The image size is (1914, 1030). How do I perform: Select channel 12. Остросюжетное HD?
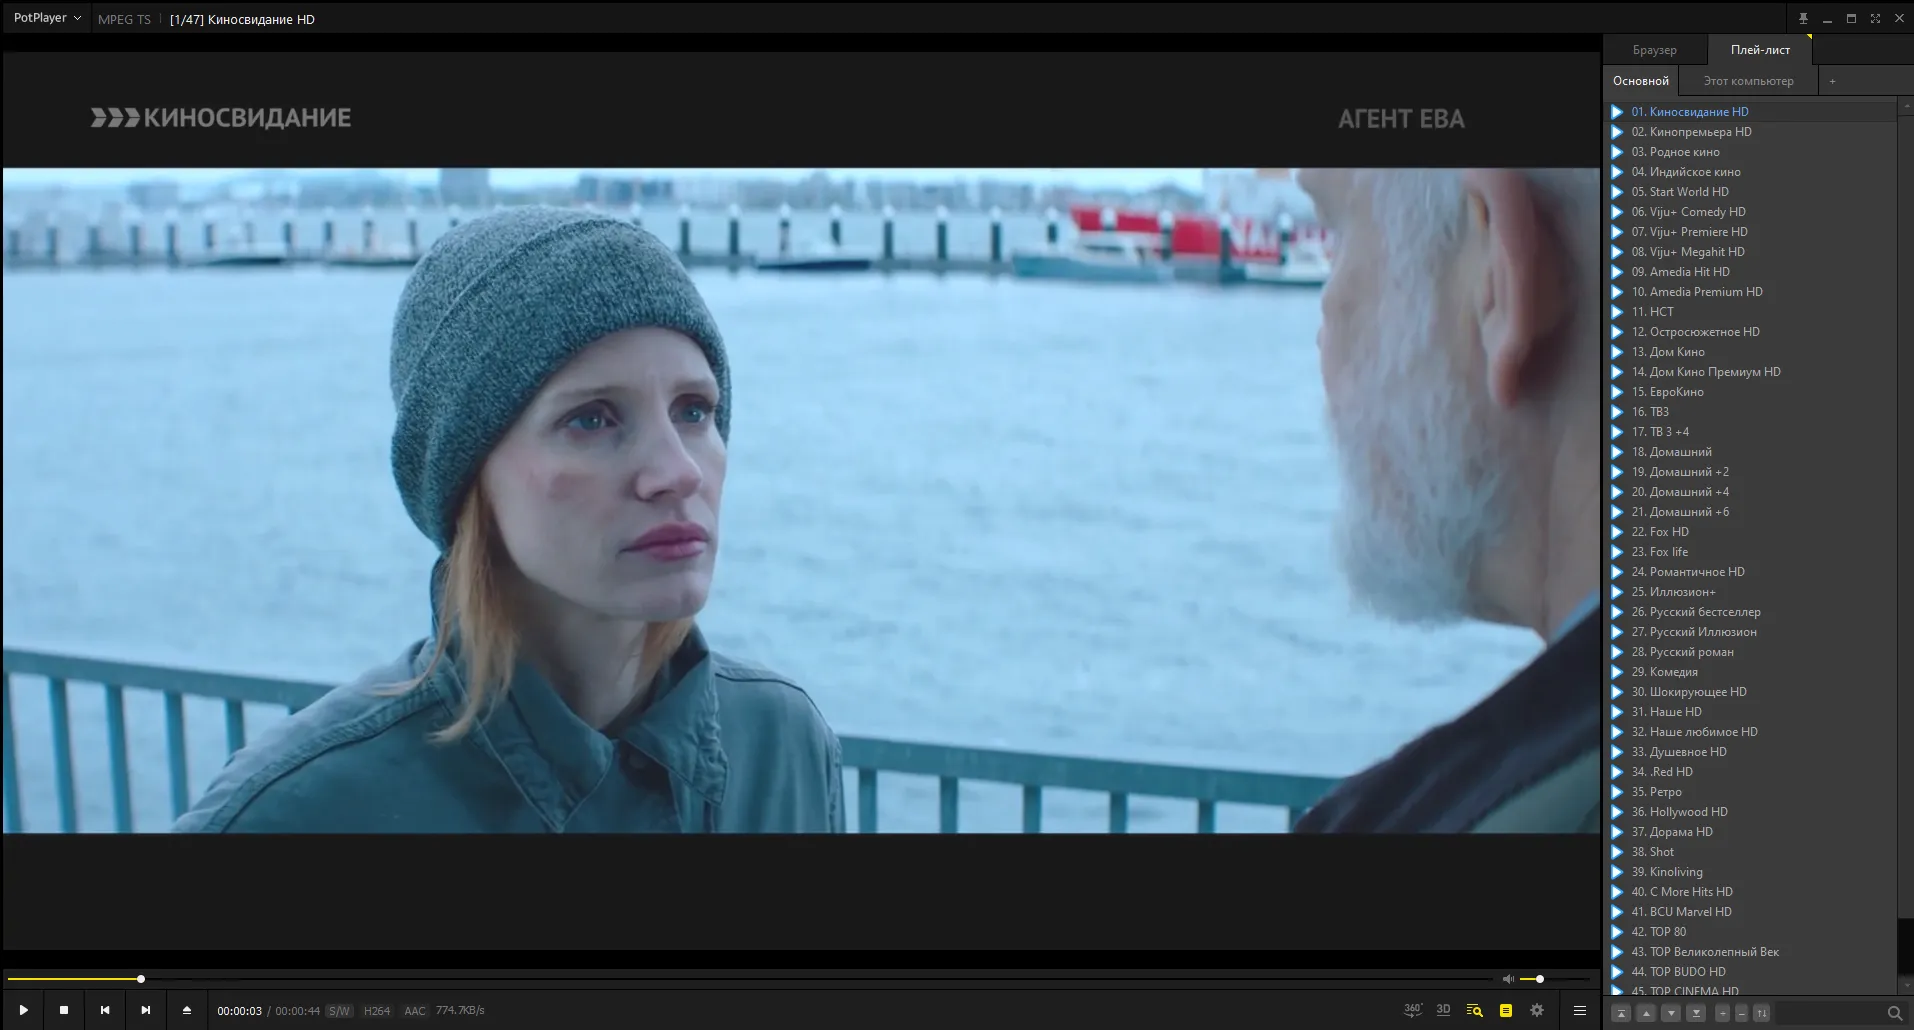[1752, 332]
